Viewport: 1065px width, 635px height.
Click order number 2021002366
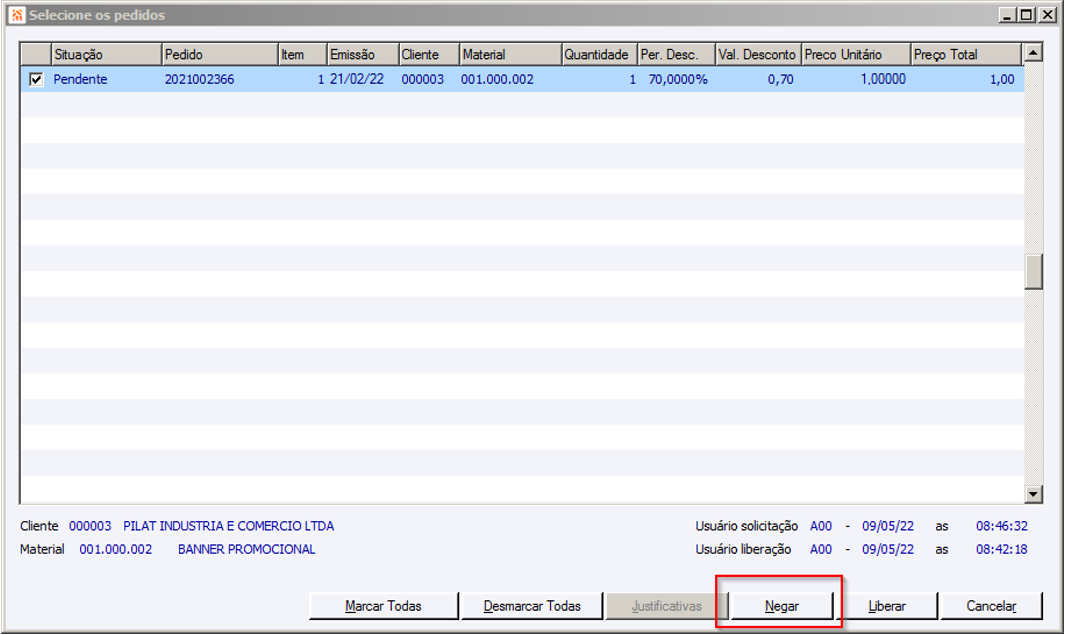199,79
